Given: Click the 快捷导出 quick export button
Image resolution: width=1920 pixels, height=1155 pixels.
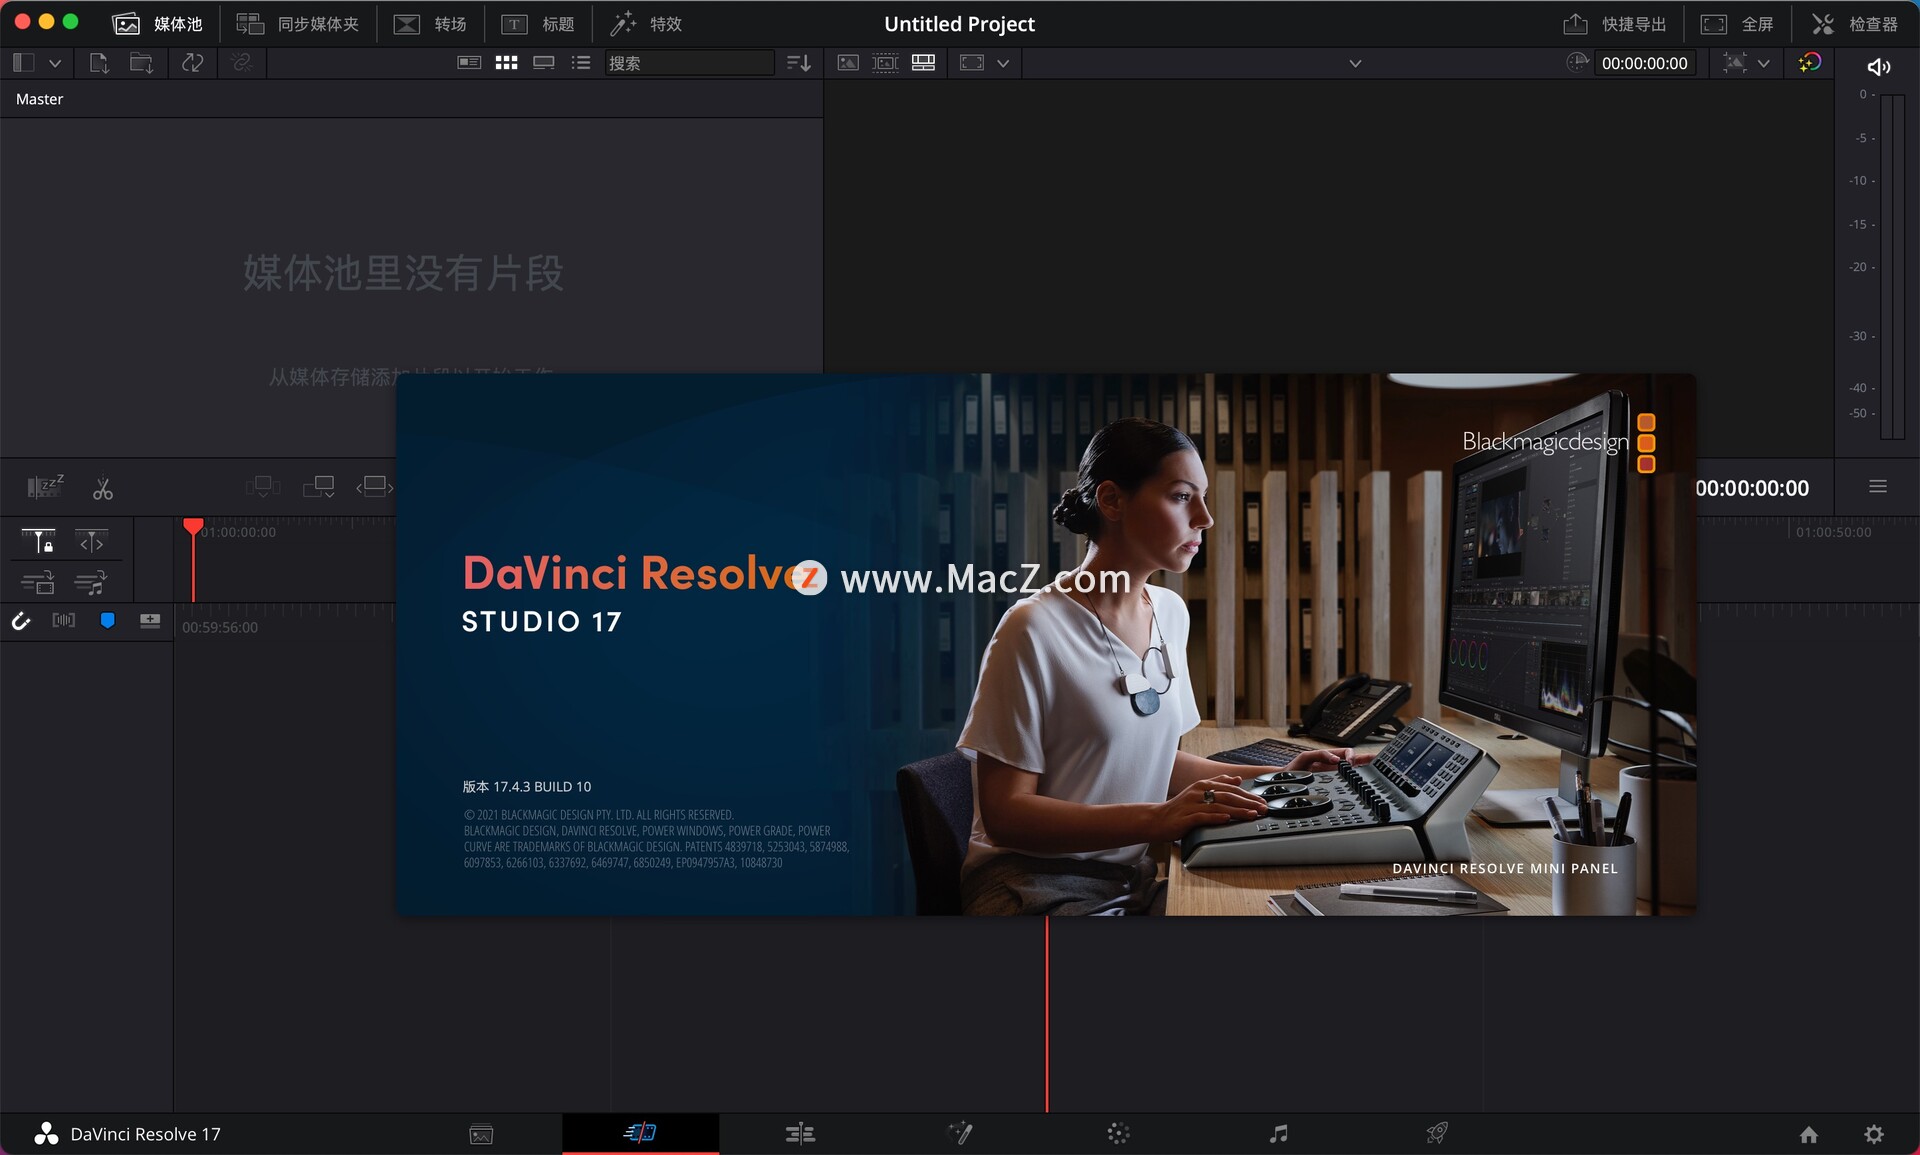Looking at the screenshot, I should click(1615, 24).
